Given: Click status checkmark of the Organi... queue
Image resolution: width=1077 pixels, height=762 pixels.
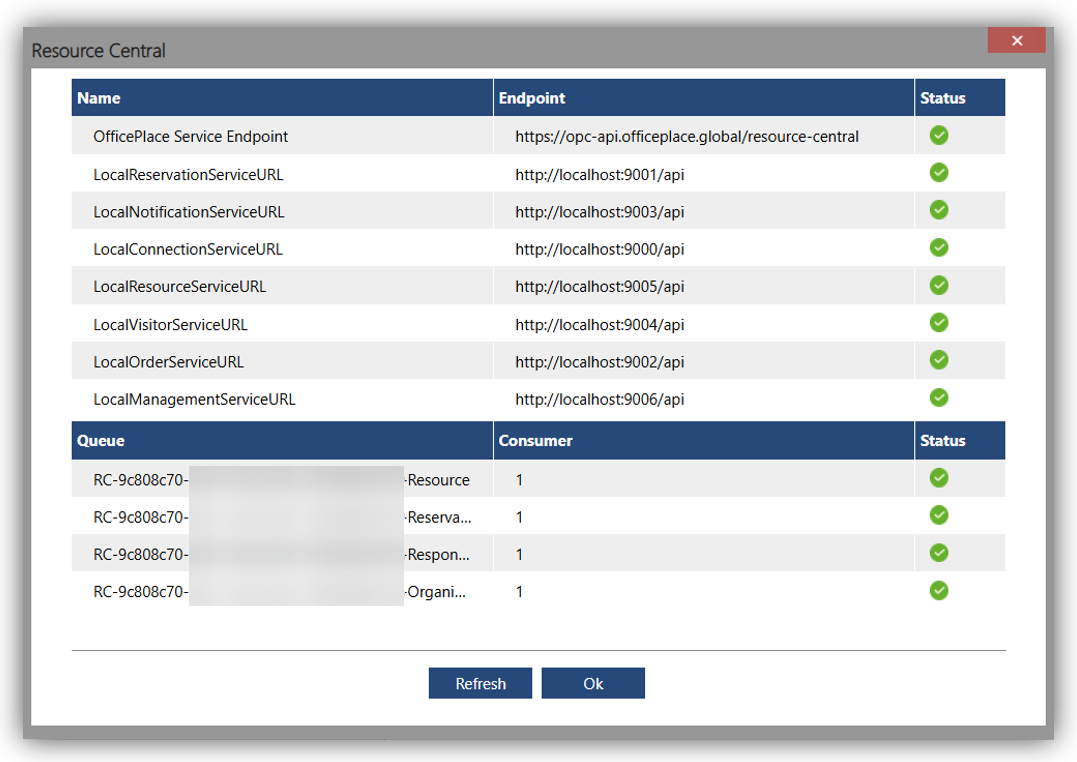Looking at the screenshot, I should 939,590.
